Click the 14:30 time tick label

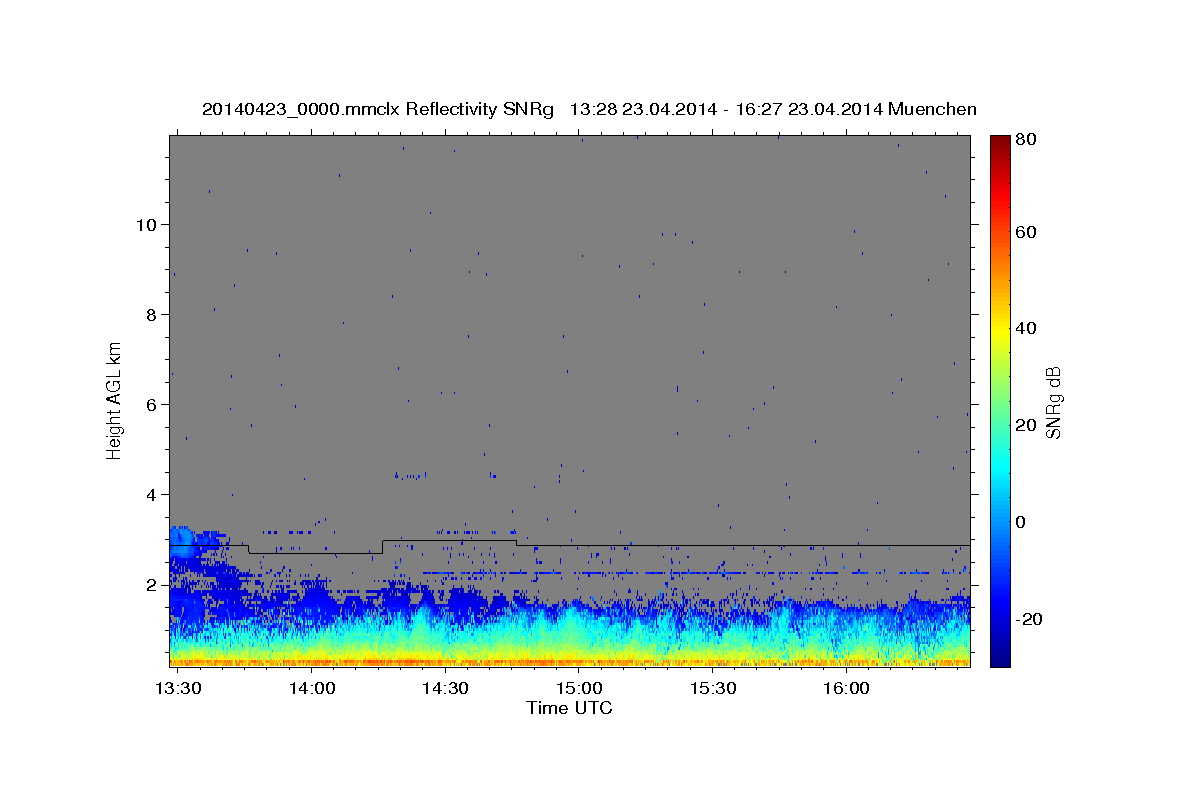(x=445, y=689)
